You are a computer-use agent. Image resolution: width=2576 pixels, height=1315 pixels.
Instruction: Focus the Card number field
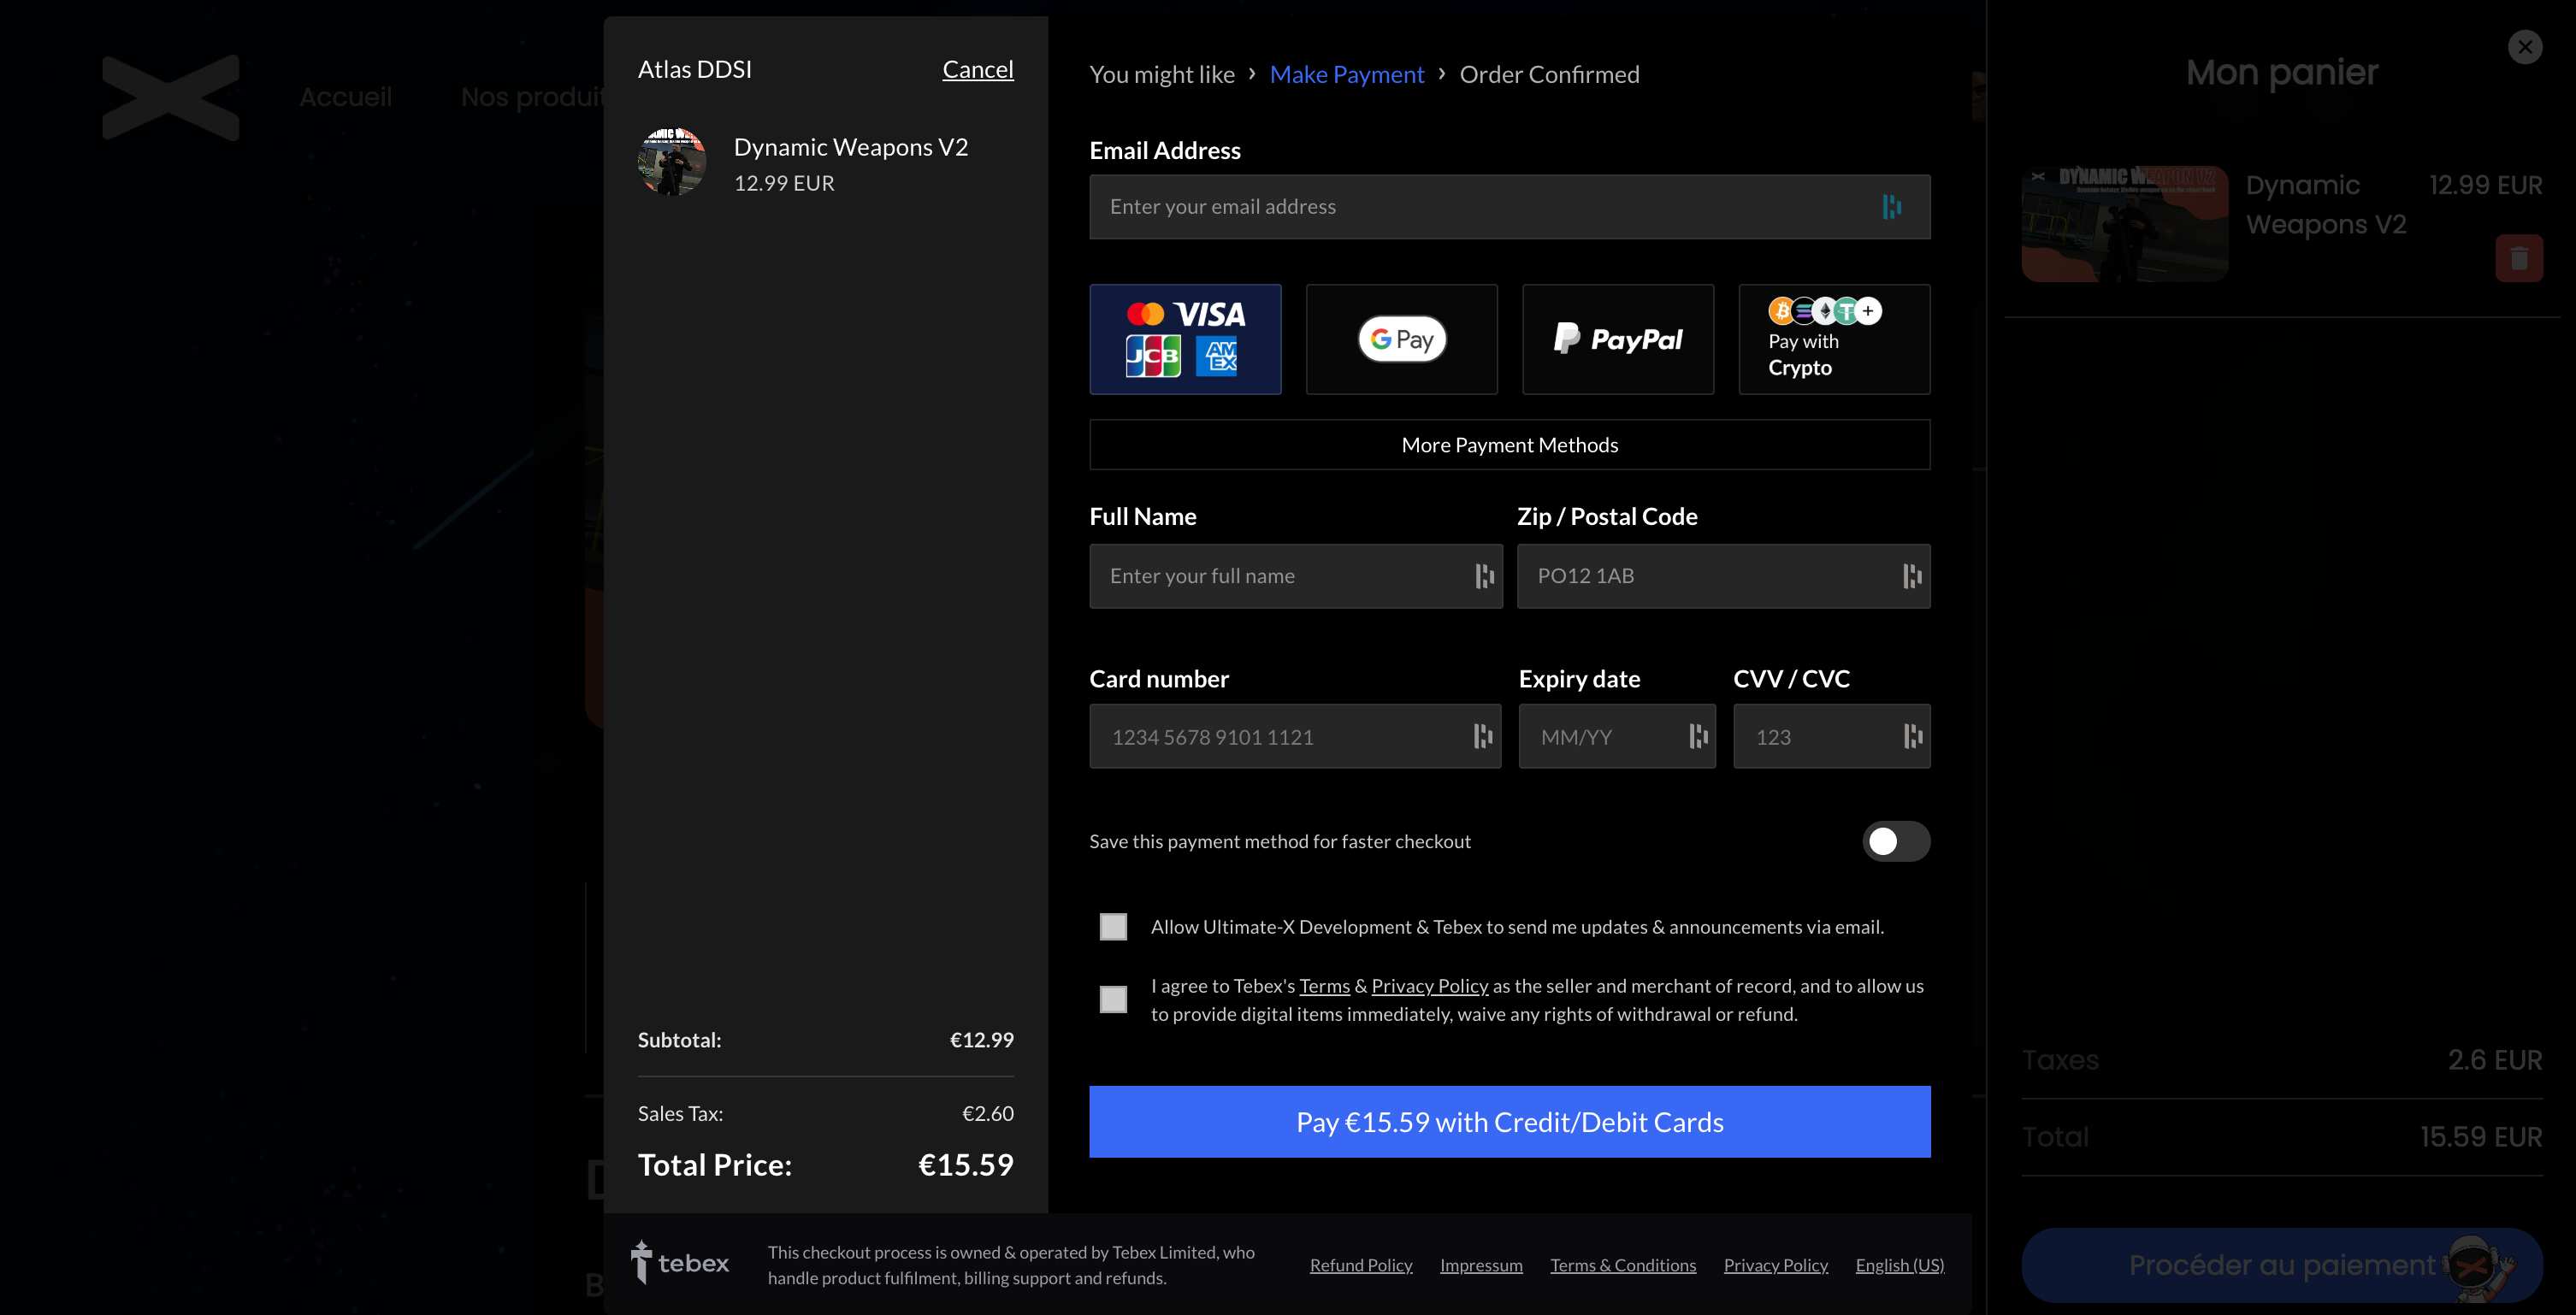click(1295, 736)
